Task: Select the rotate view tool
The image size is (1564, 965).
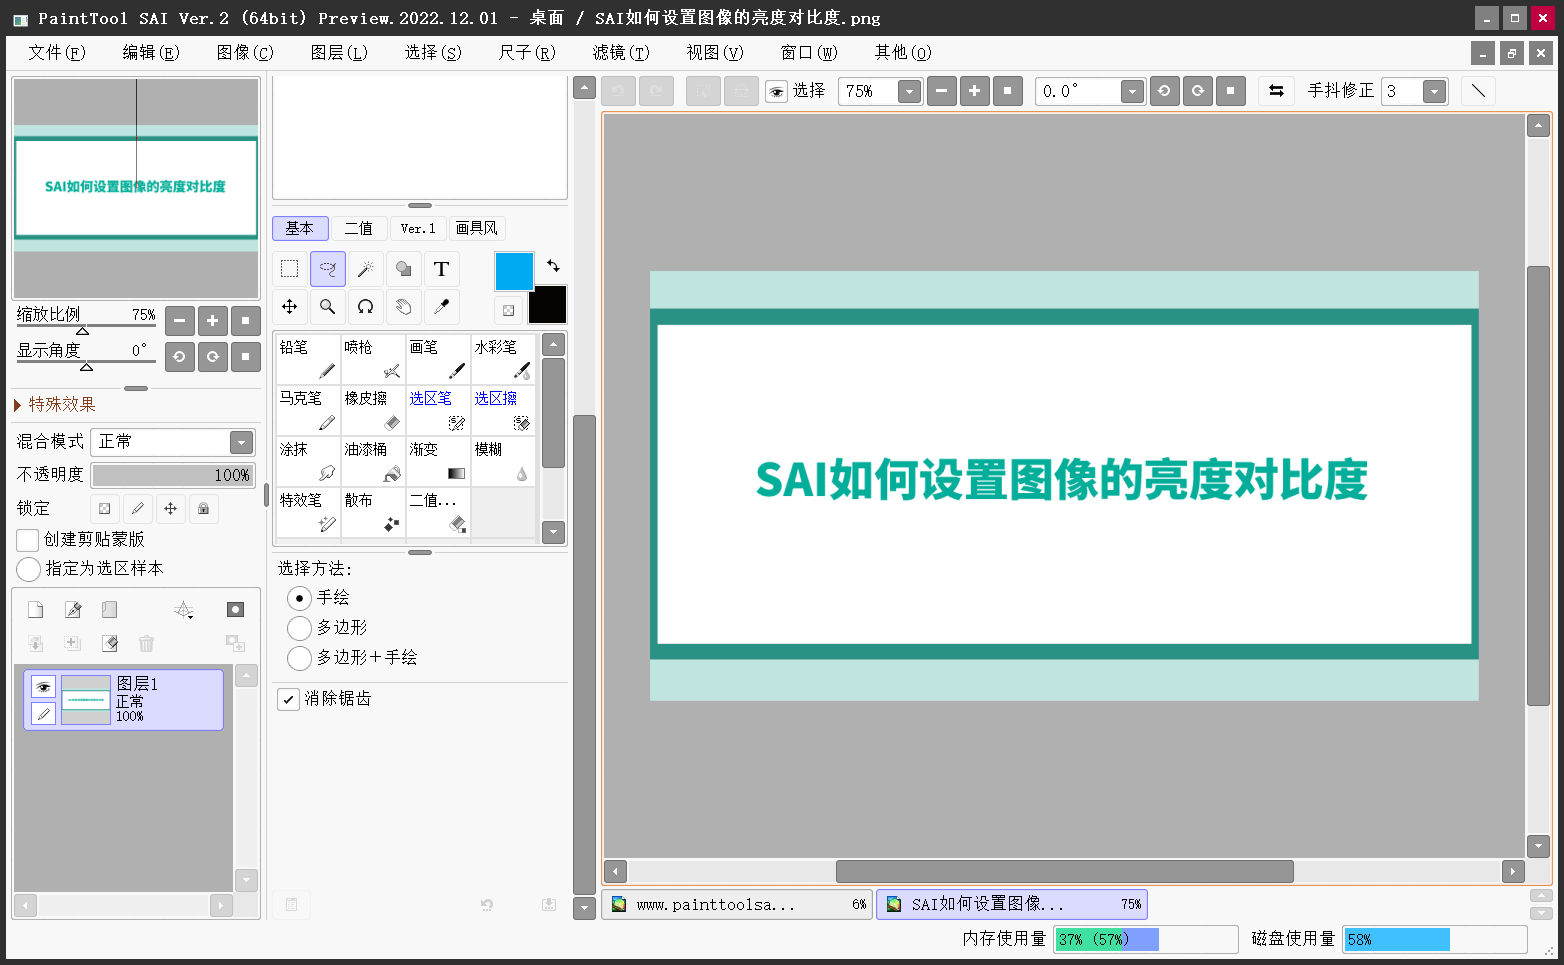Action: 366,307
